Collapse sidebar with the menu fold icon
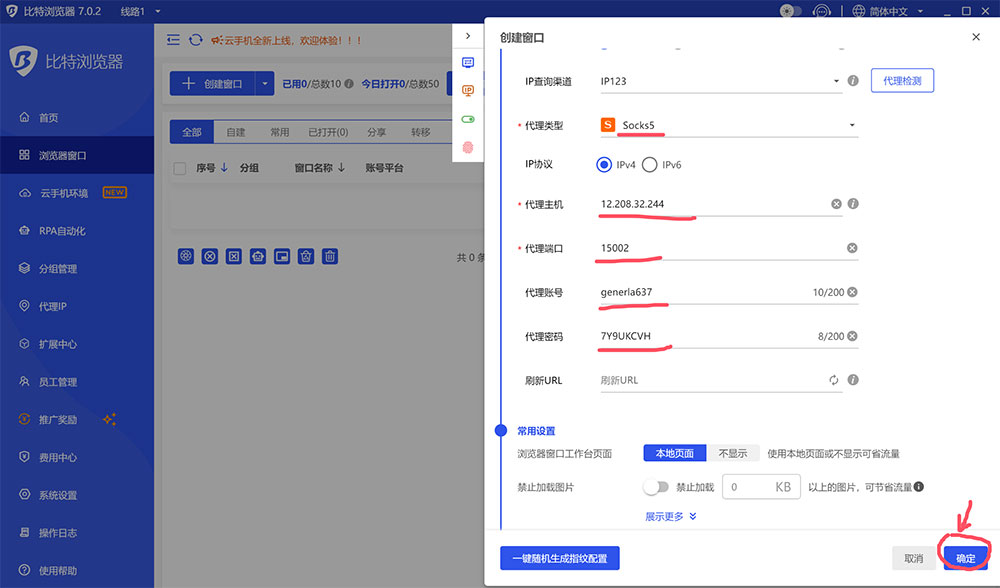The image size is (1000, 588). (x=173, y=40)
